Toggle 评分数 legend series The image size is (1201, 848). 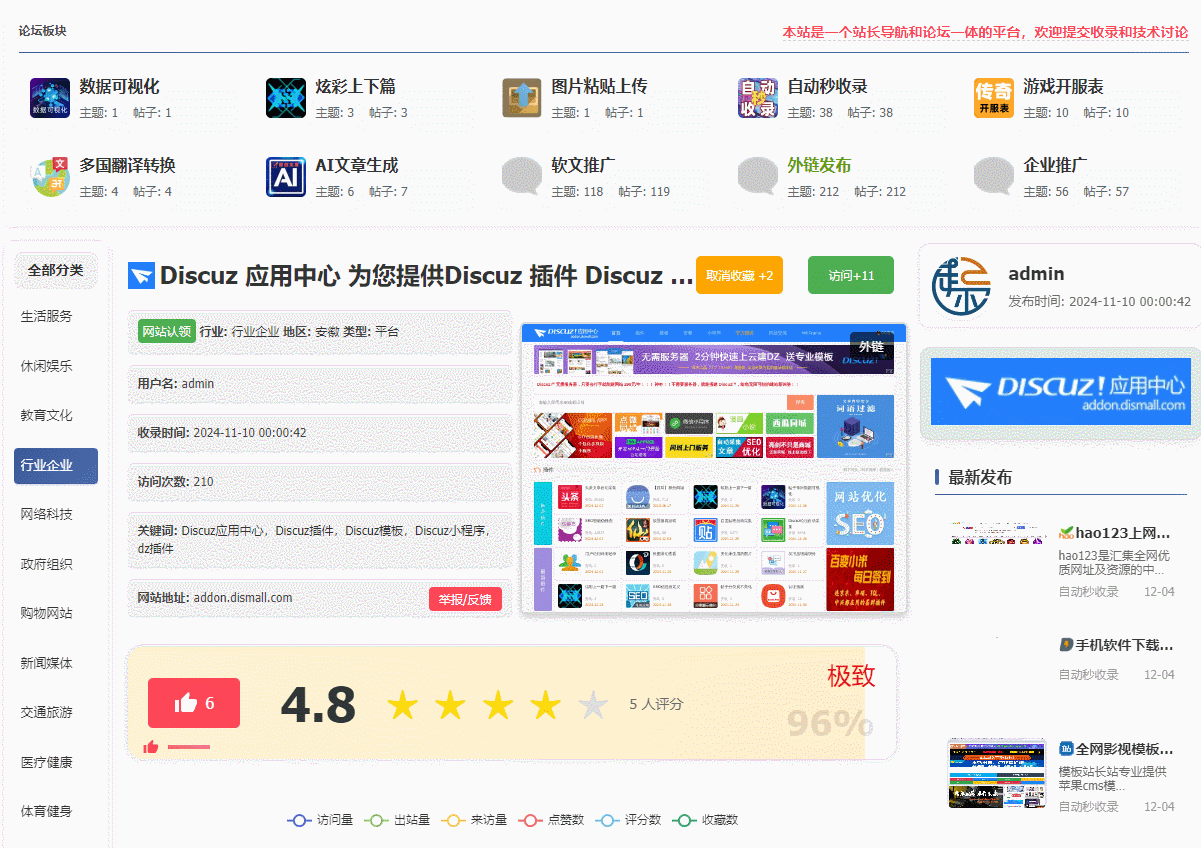tap(628, 820)
